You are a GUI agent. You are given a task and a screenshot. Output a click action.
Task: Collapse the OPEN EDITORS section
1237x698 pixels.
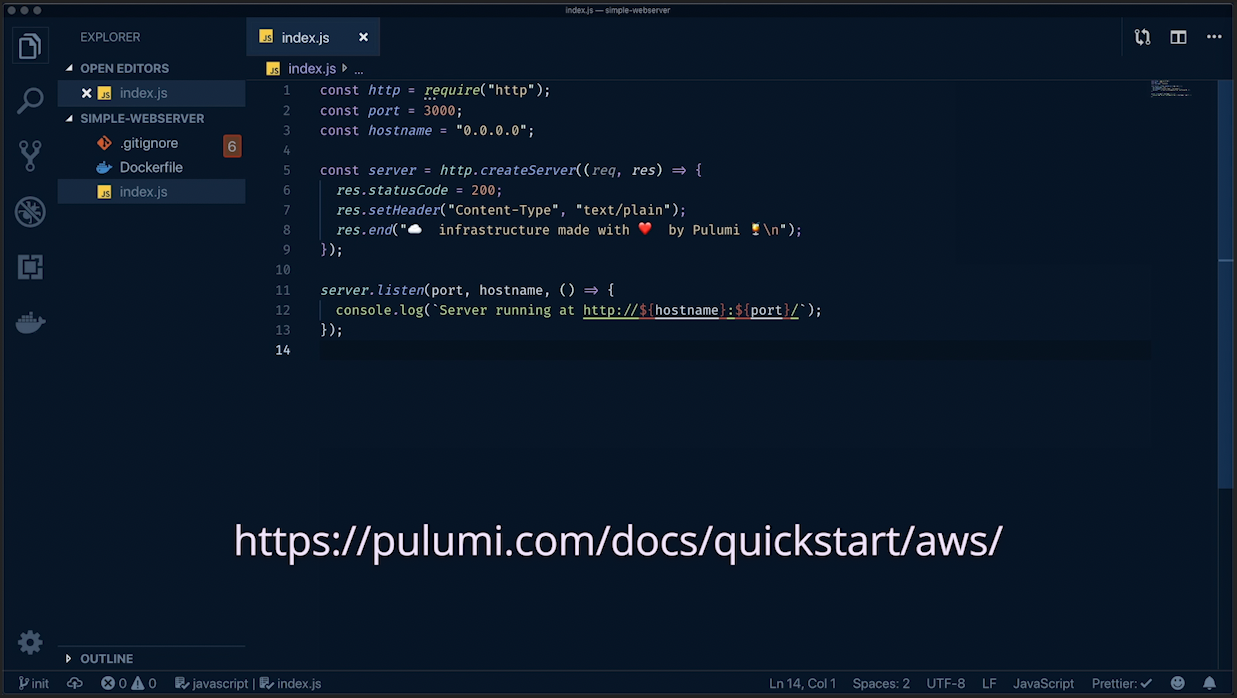click(124, 68)
